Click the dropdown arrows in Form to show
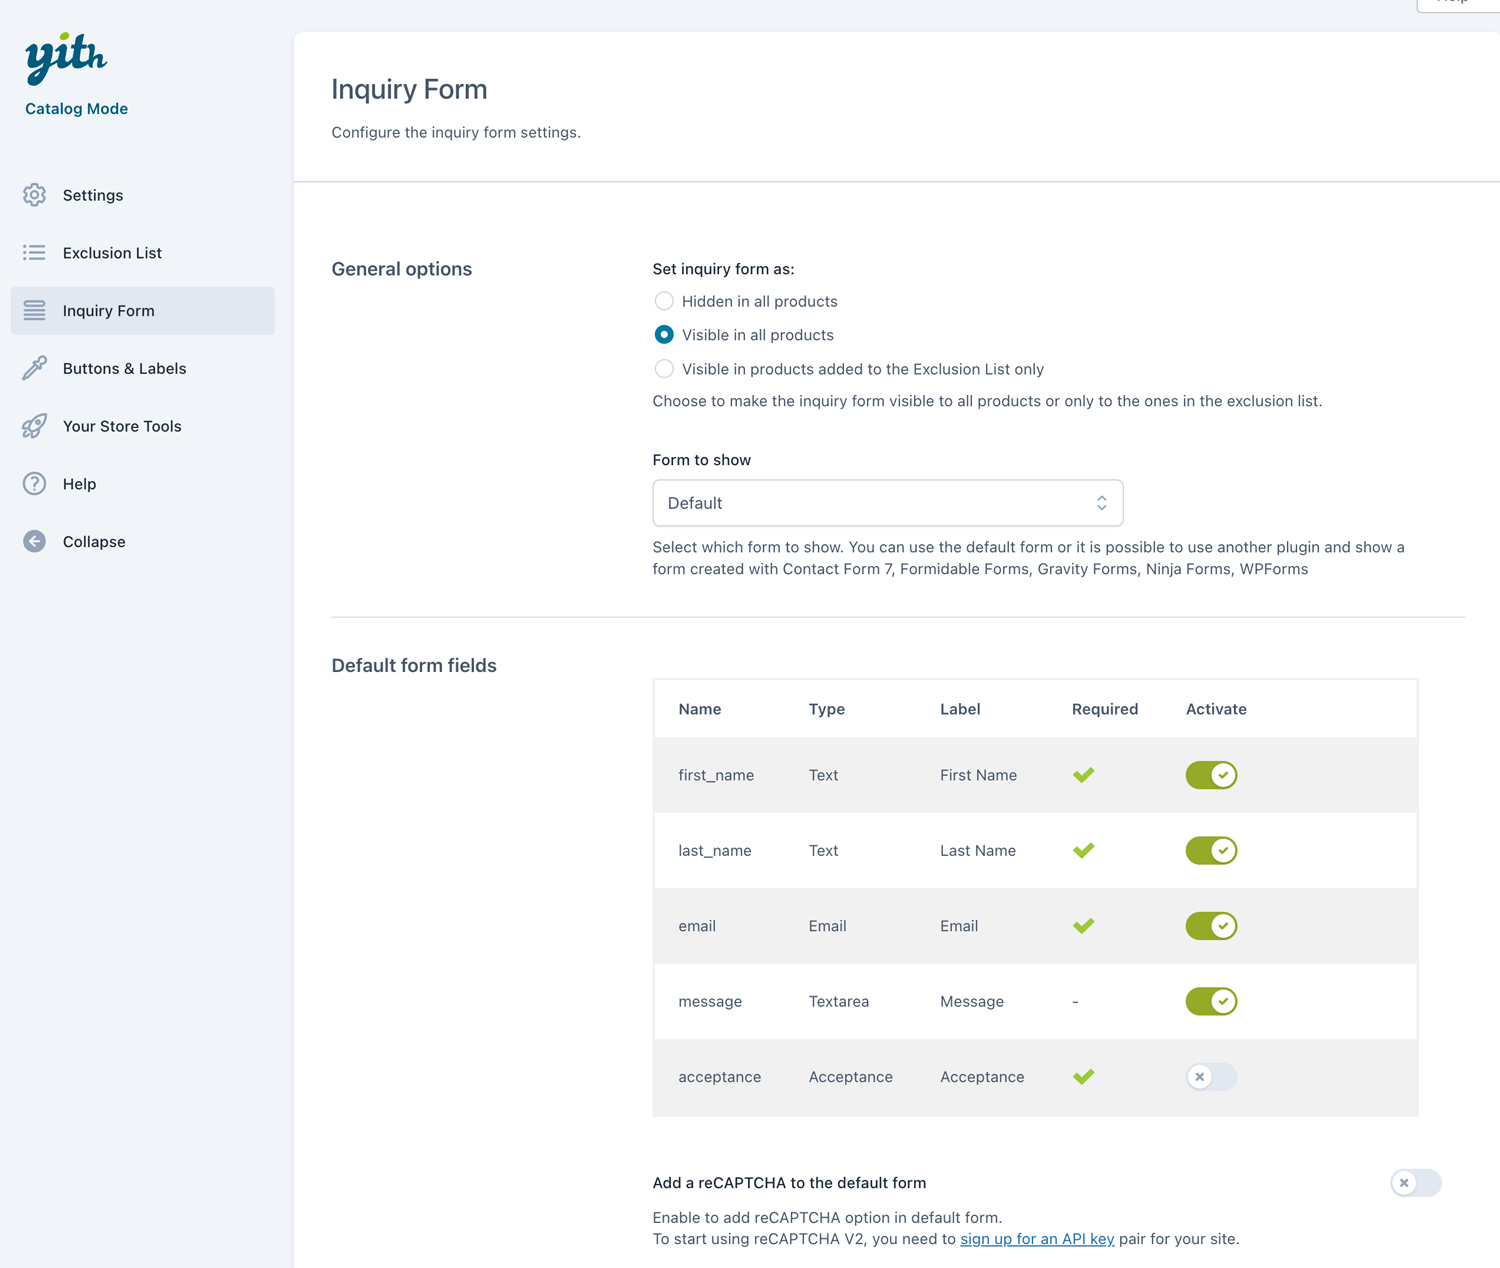Viewport: 1500px width, 1268px height. click(x=1101, y=503)
